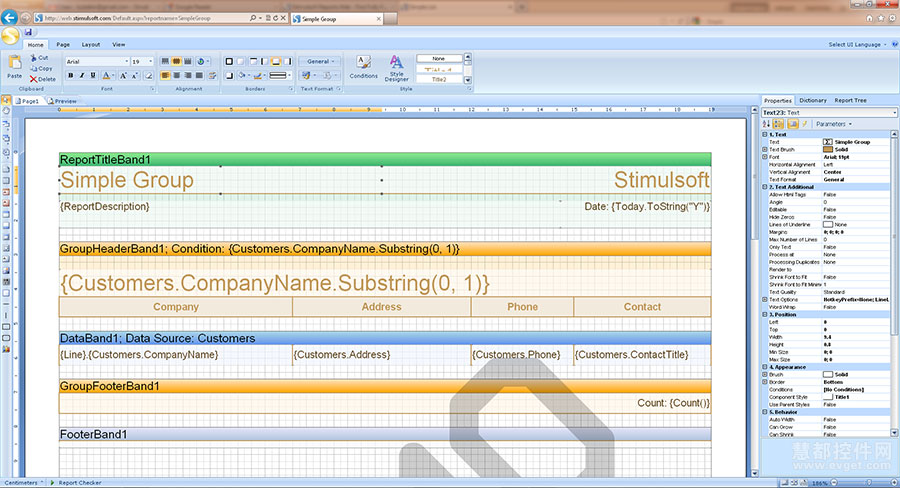Image resolution: width=900 pixels, height=488 pixels.
Task: Apply all borders to component
Action: 229,61
